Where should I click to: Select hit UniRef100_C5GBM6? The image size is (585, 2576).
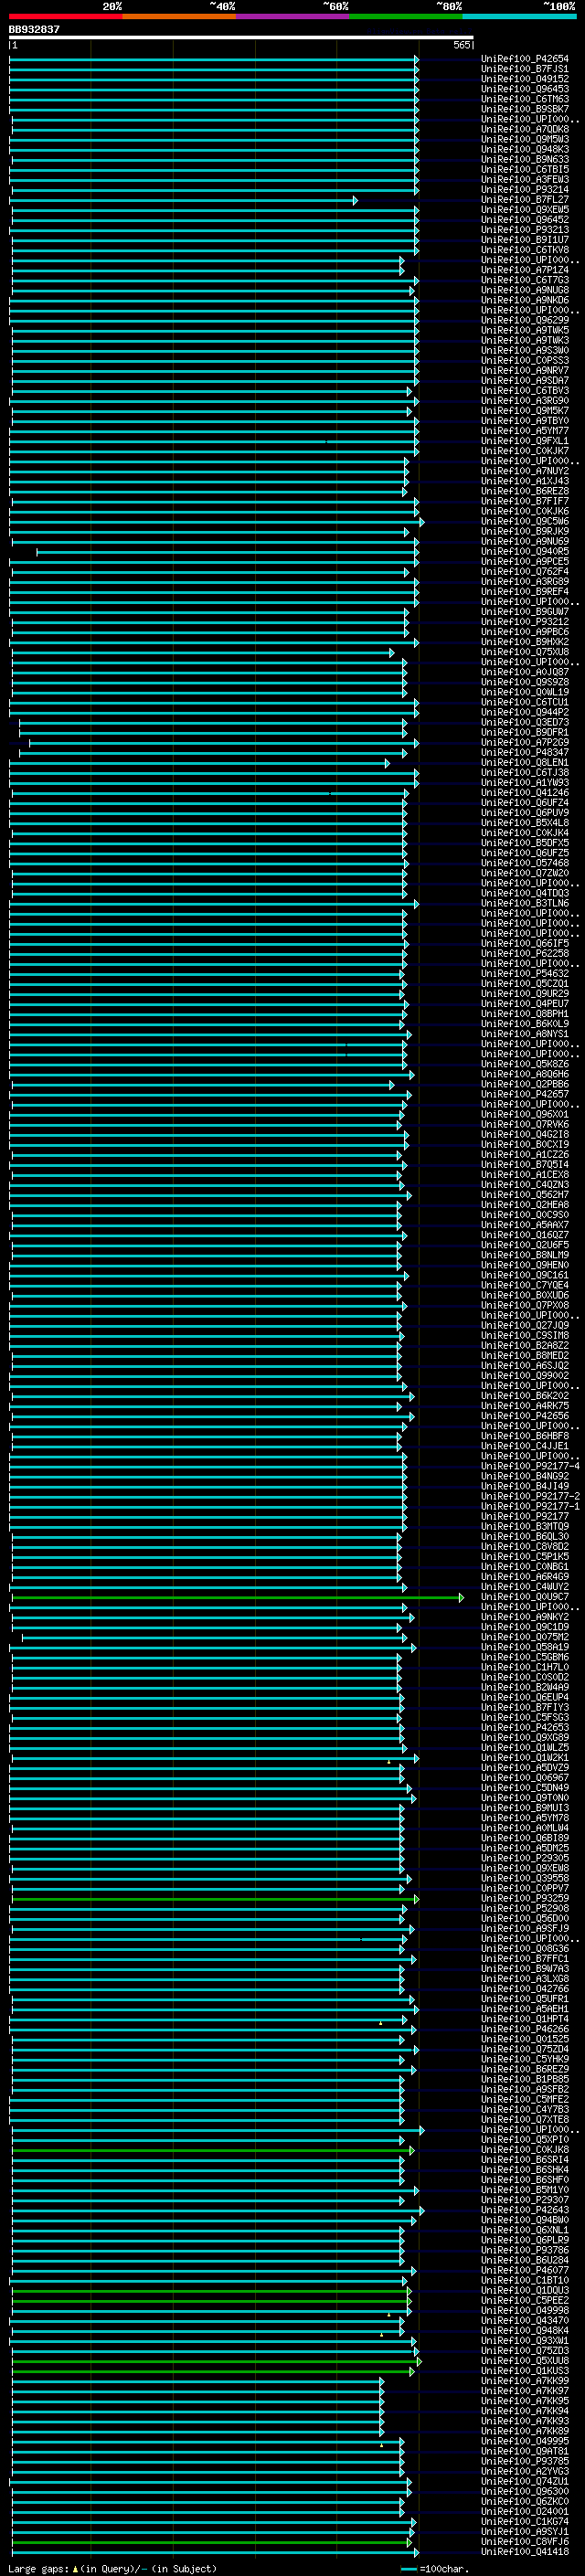point(525,1657)
